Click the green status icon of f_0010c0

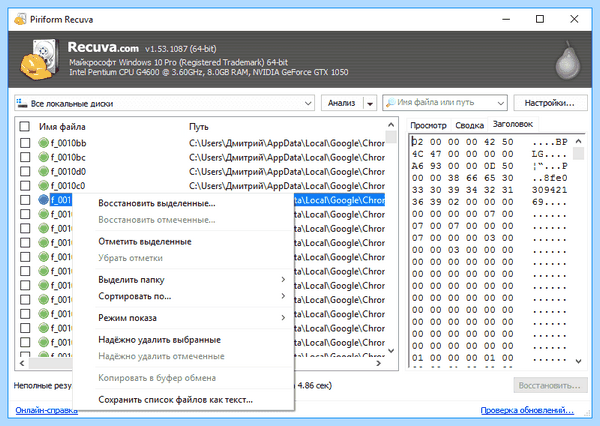[44, 185]
